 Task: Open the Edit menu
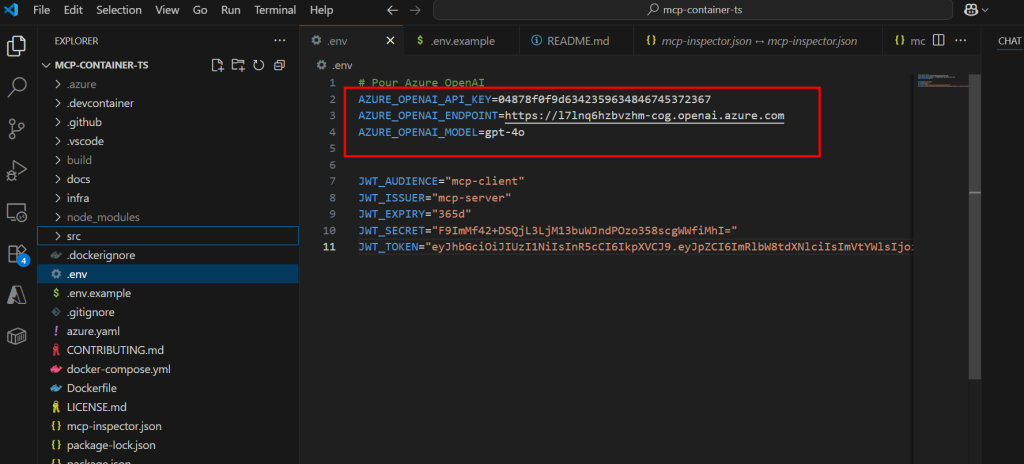click(73, 10)
